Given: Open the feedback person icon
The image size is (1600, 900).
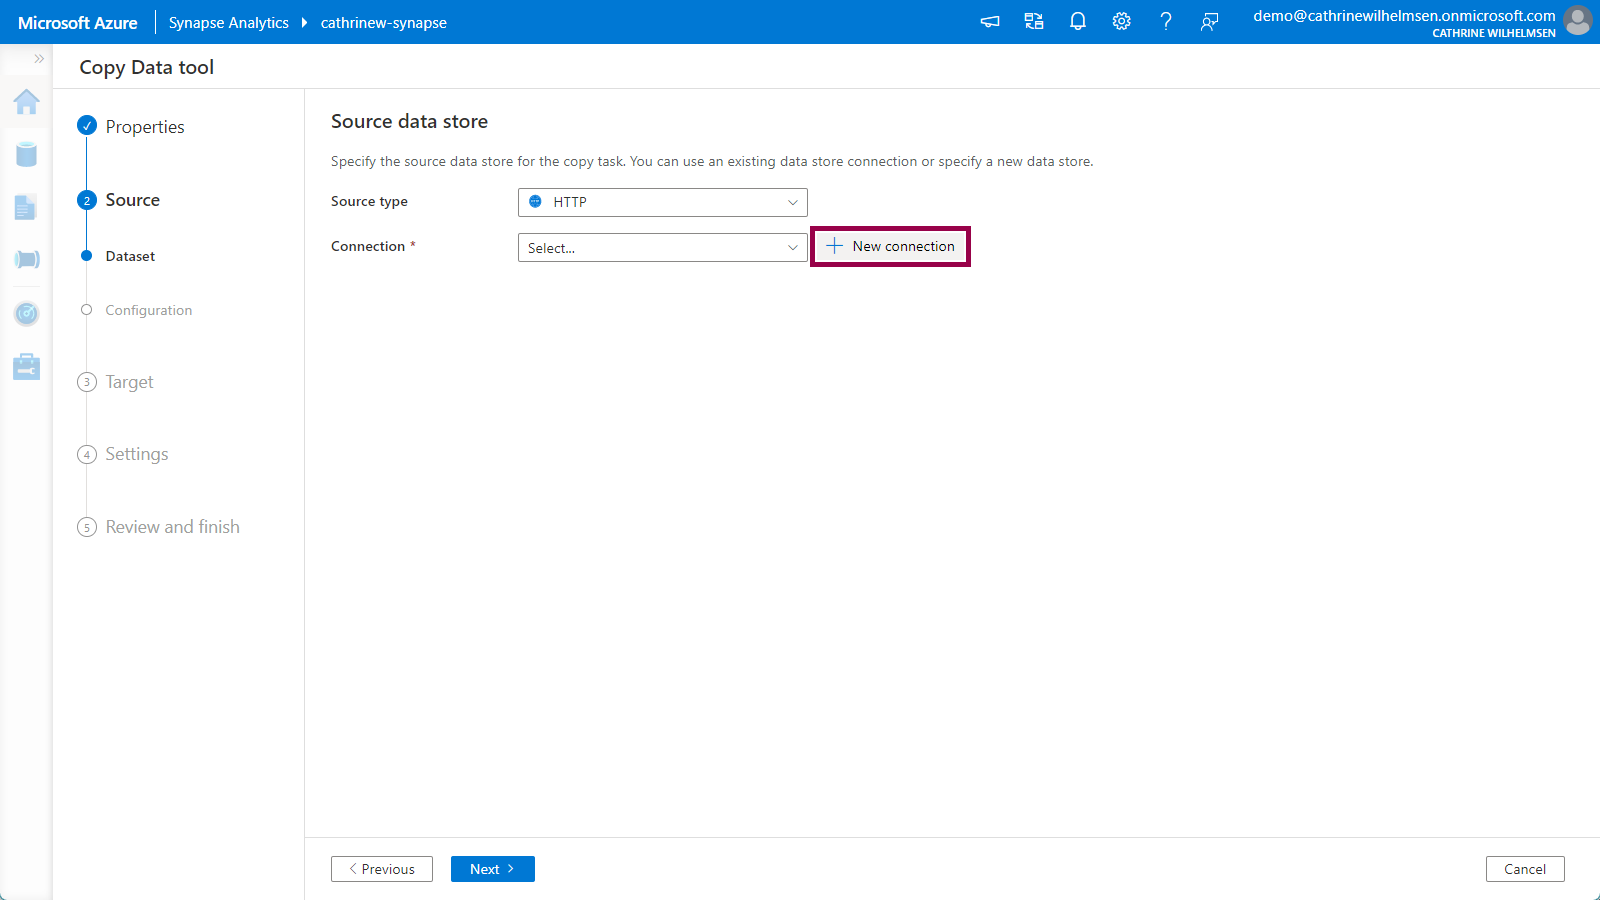Looking at the screenshot, I should point(1210,22).
